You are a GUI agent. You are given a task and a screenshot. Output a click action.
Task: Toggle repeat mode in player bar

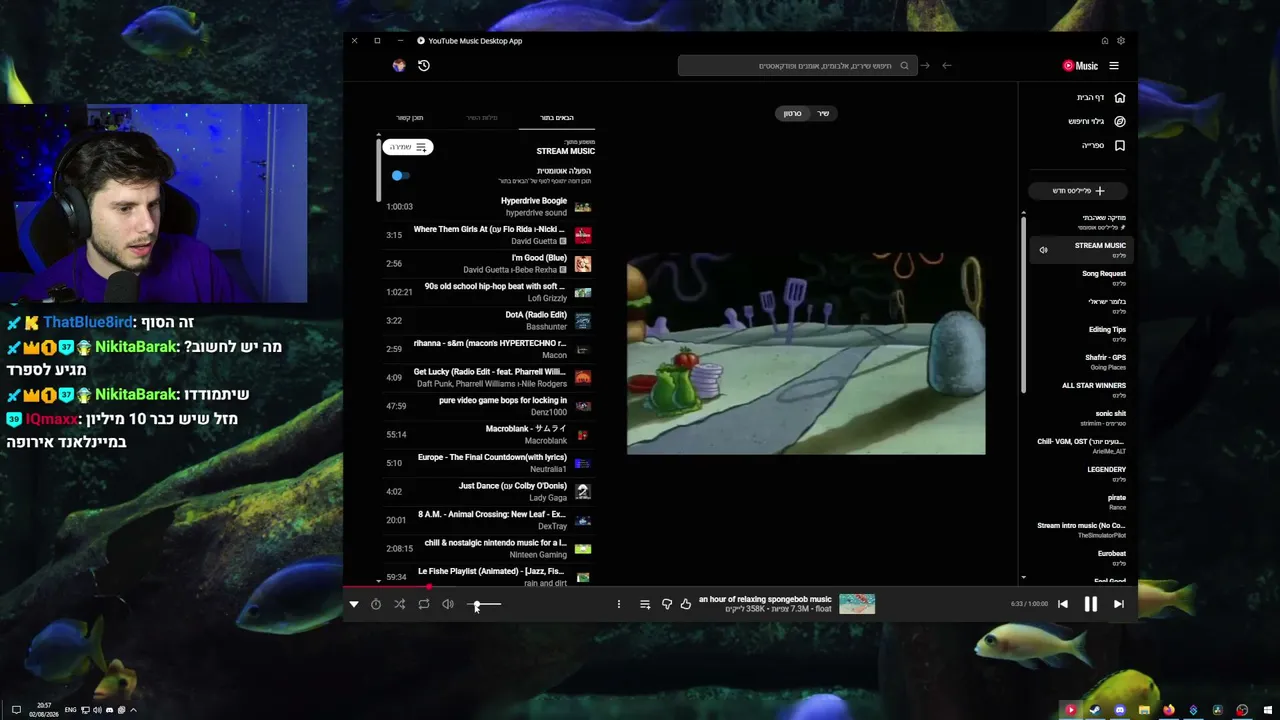424,604
